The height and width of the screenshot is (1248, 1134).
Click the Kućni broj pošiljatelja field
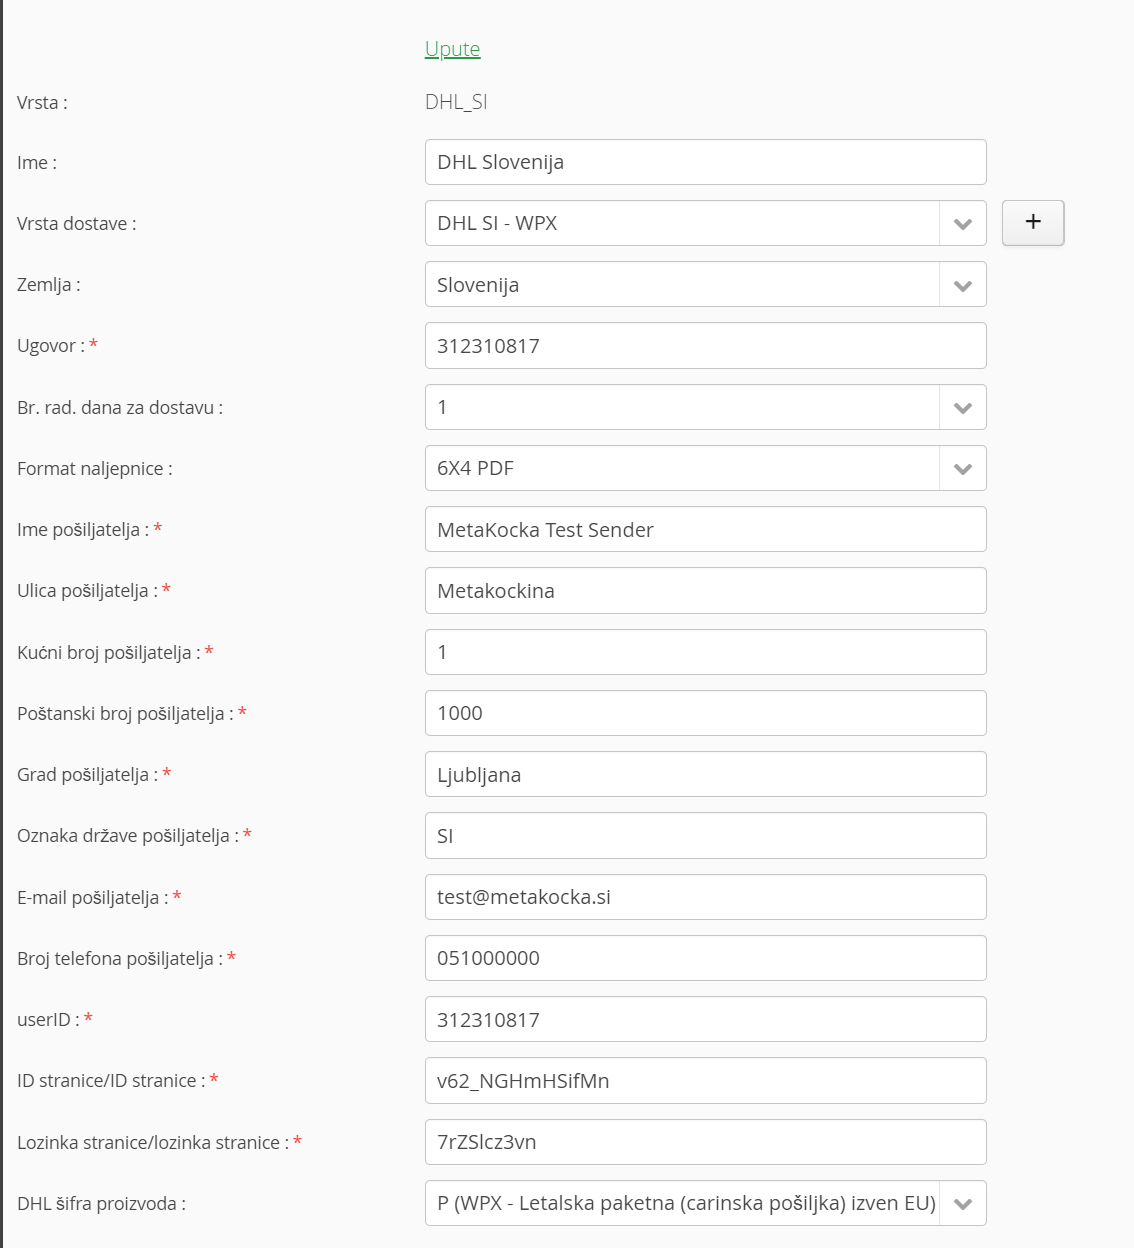(x=705, y=652)
